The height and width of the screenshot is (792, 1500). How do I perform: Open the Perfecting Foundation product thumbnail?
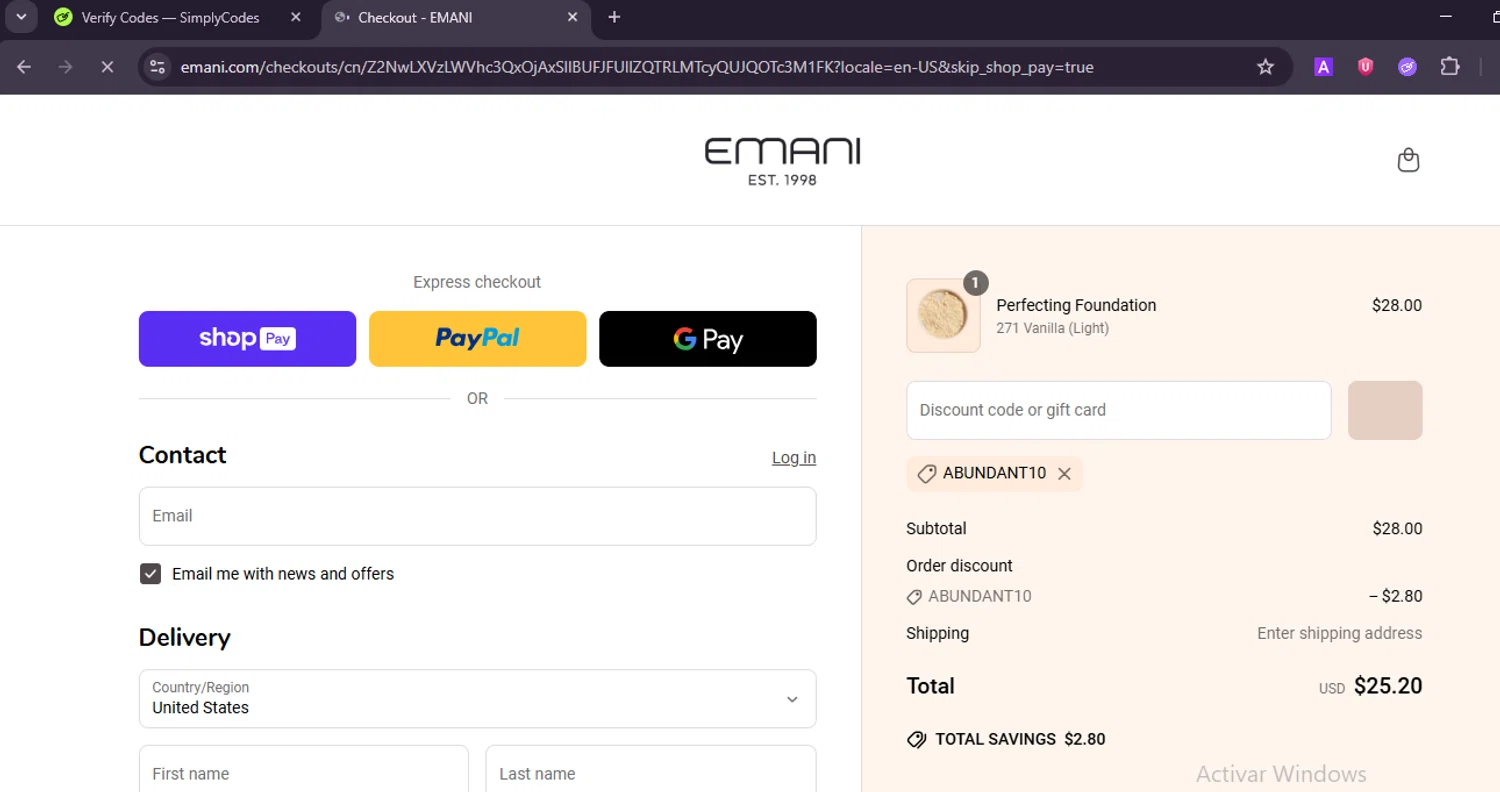(x=943, y=315)
